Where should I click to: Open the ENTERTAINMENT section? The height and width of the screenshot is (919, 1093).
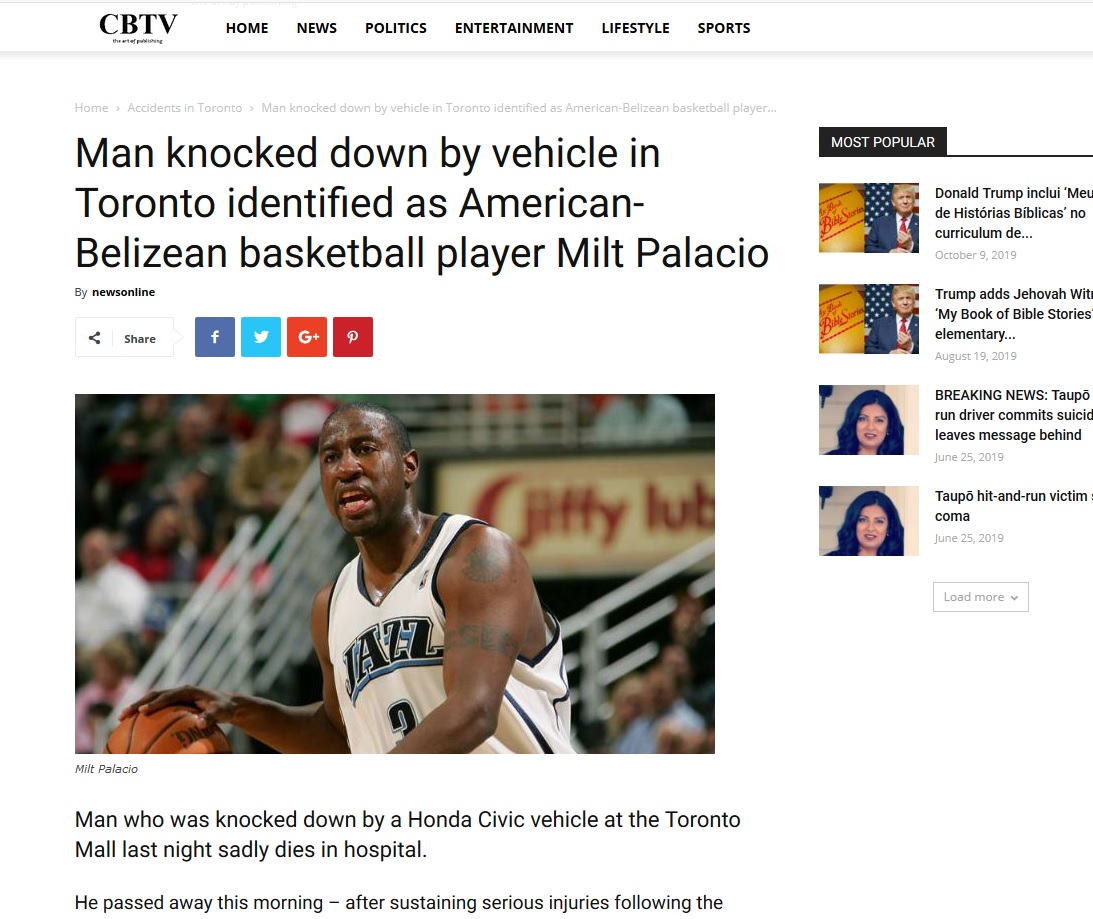[514, 28]
